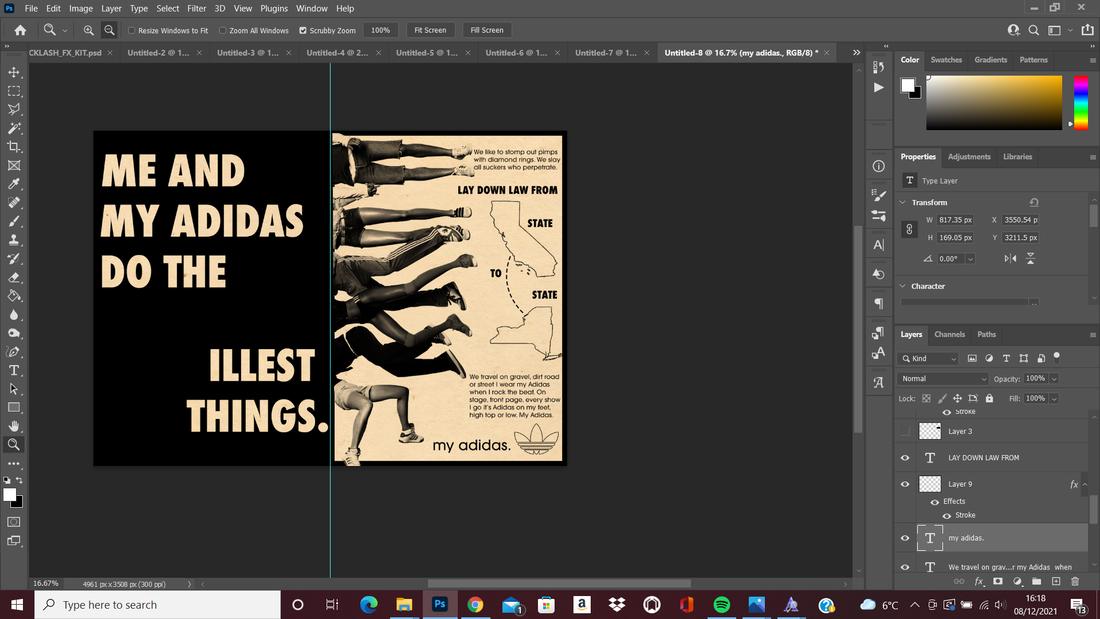Pick a color in the color field

pyautogui.click(x=994, y=102)
